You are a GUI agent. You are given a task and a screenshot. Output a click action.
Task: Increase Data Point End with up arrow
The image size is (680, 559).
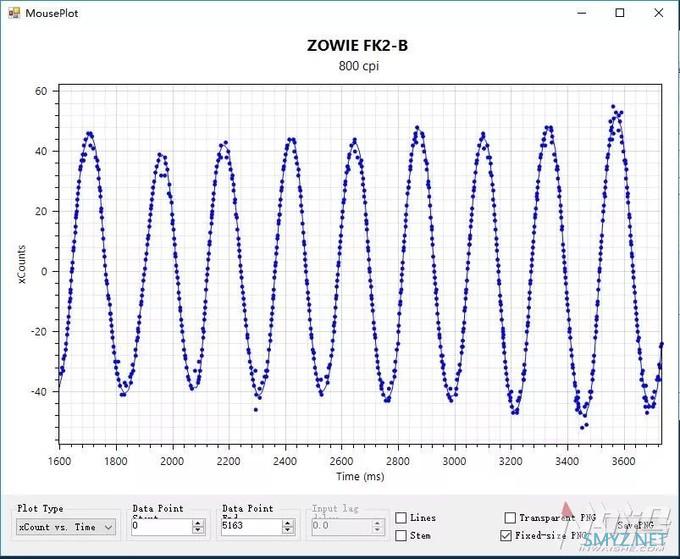pyautogui.click(x=288, y=523)
